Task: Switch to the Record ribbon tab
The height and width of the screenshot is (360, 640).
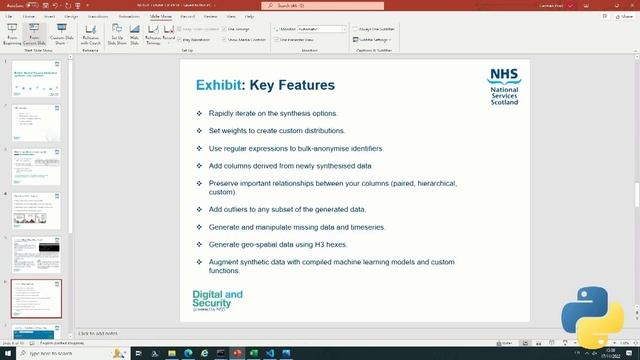Action: [188, 16]
